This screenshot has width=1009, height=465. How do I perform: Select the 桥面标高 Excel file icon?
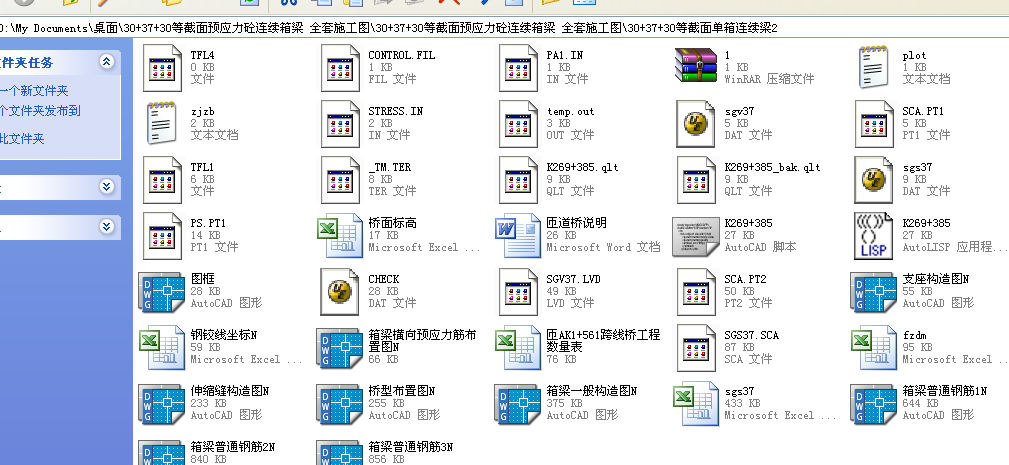point(340,236)
